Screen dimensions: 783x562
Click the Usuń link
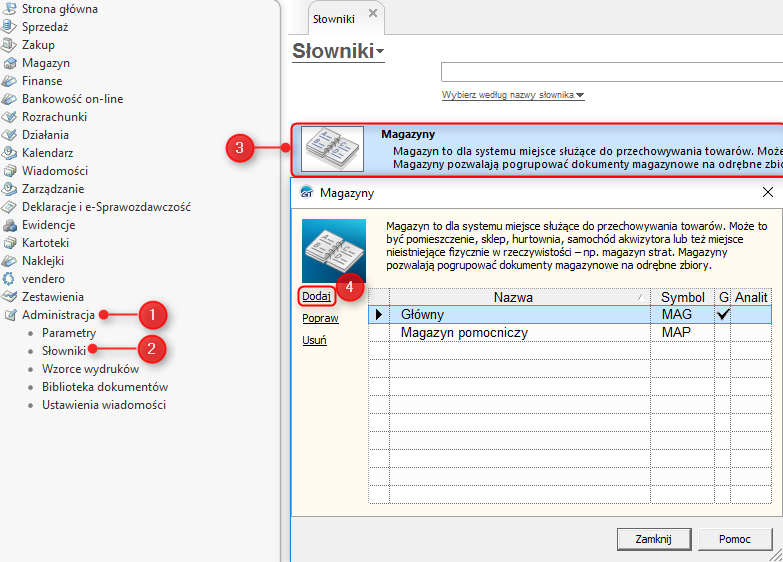[x=314, y=340]
